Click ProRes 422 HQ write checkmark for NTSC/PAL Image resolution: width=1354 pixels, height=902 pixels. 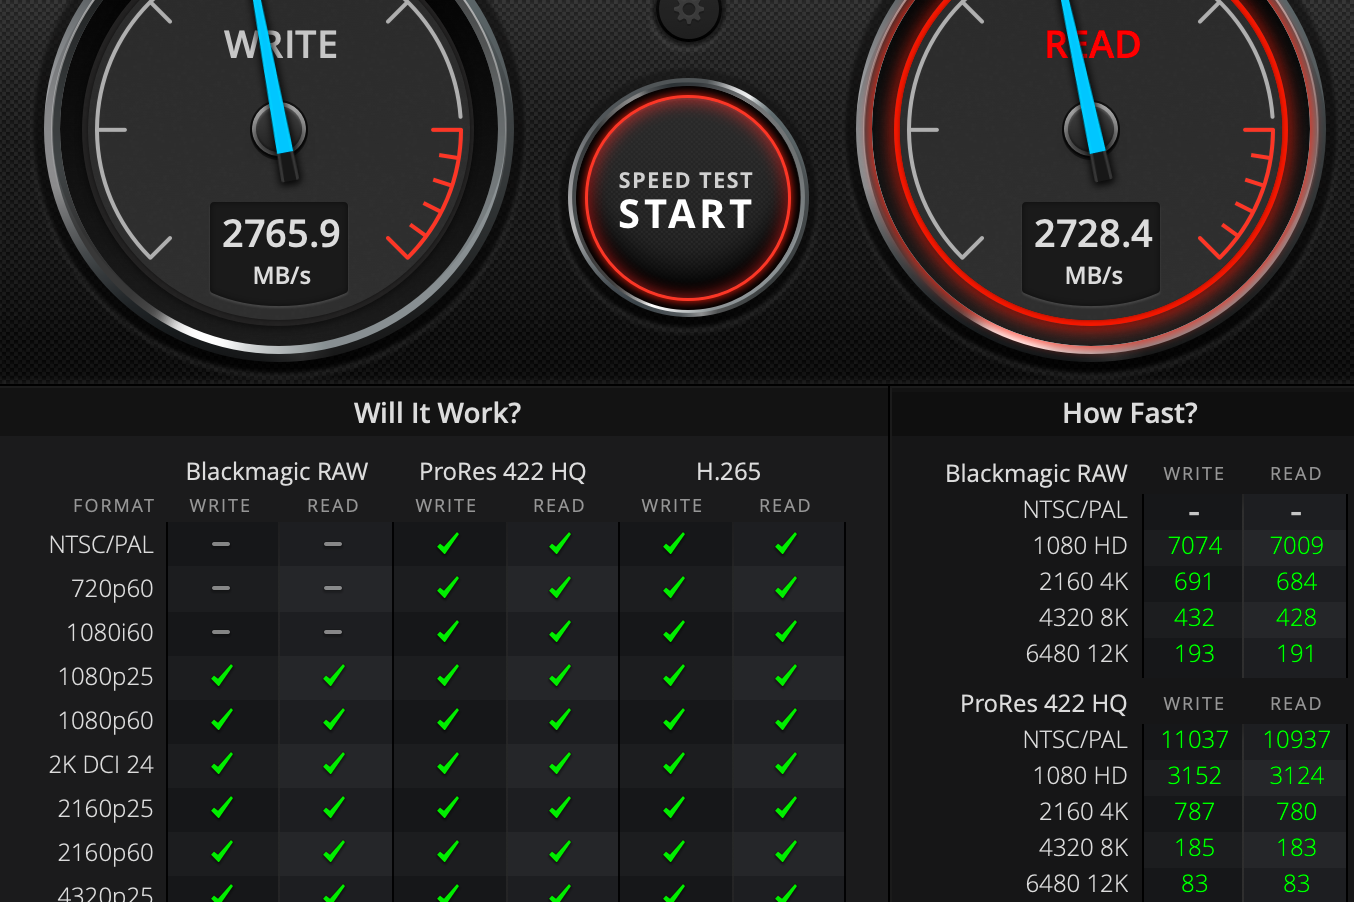(448, 544)
